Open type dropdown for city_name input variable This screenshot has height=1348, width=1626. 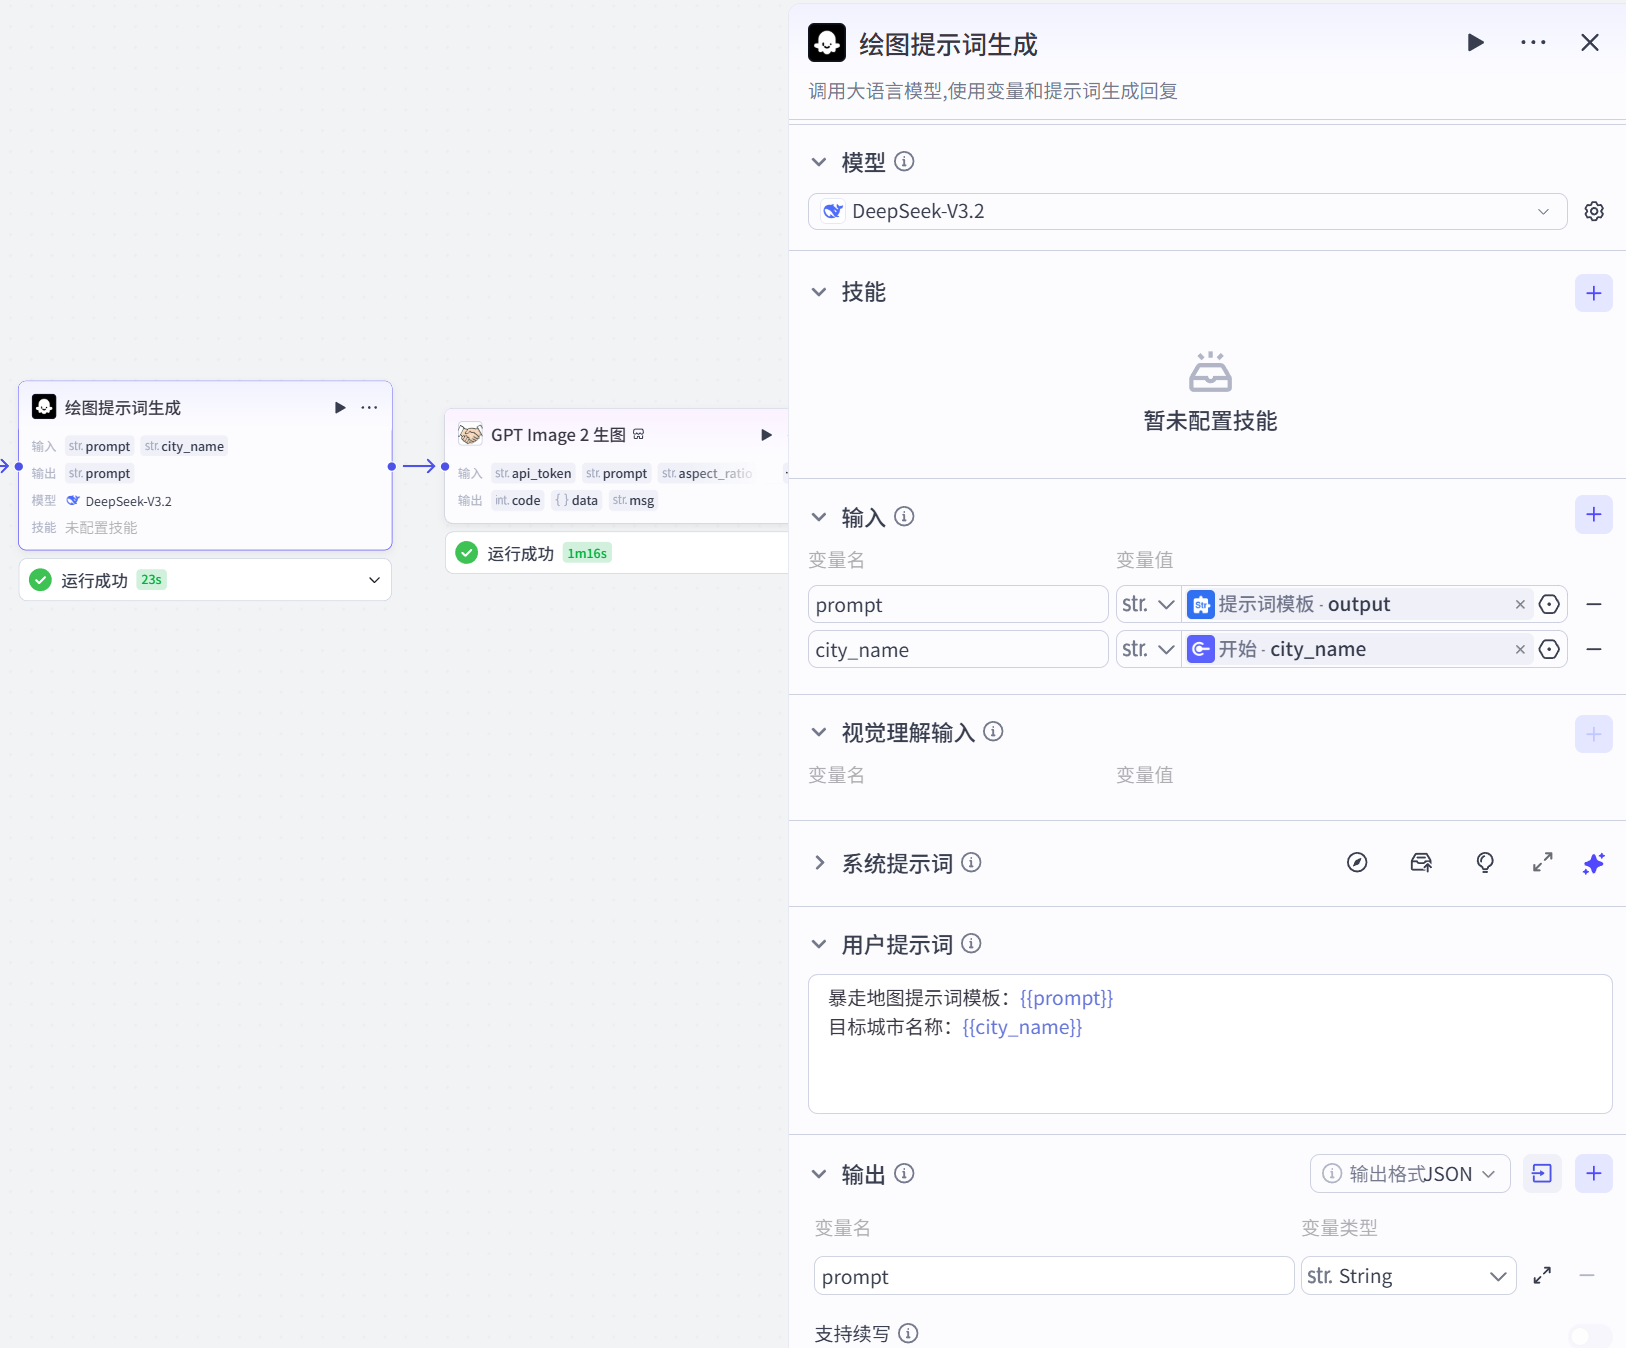[x=1148, y=650]
